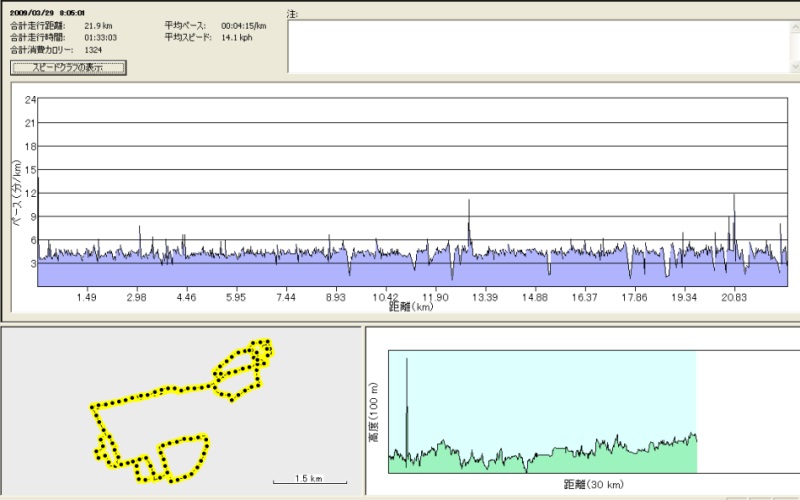This screenshot has width=800, height=500.
Task: Click the 合計走行距離 value 21.9 km
Action: click(97, 26)
